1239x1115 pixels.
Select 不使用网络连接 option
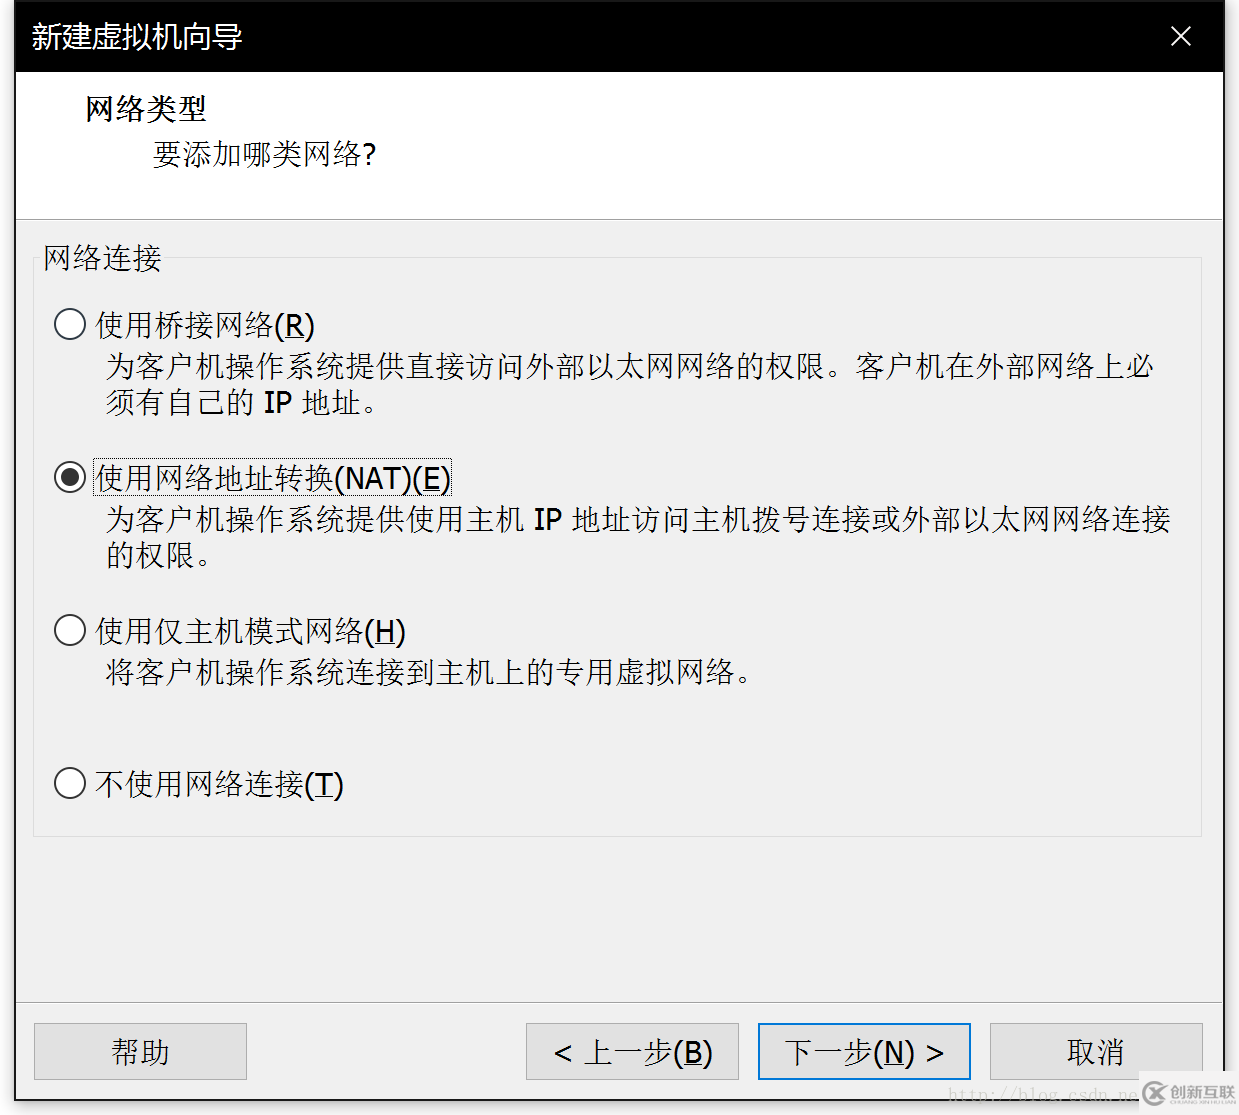coord(70,784)
